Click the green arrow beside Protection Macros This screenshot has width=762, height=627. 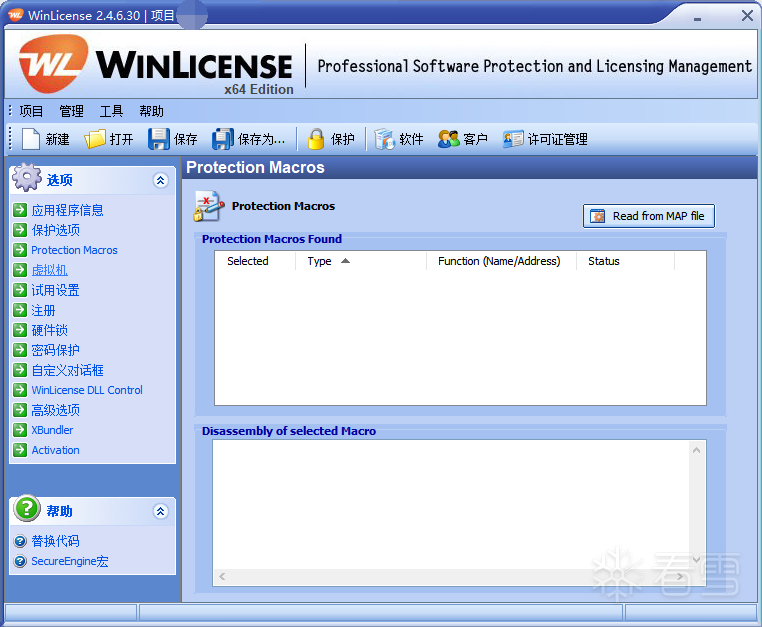pos(20,250)
